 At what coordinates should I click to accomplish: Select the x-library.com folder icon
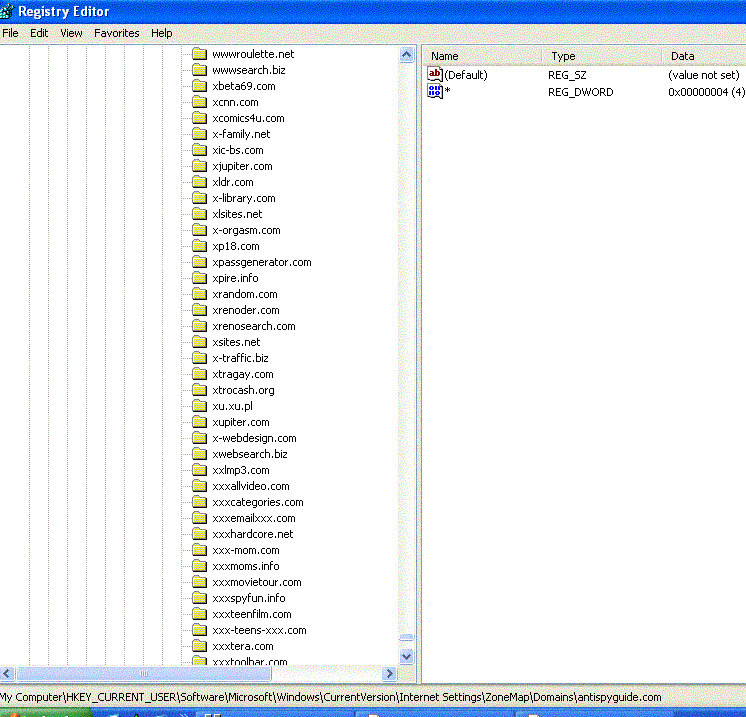tap(199, 198)
